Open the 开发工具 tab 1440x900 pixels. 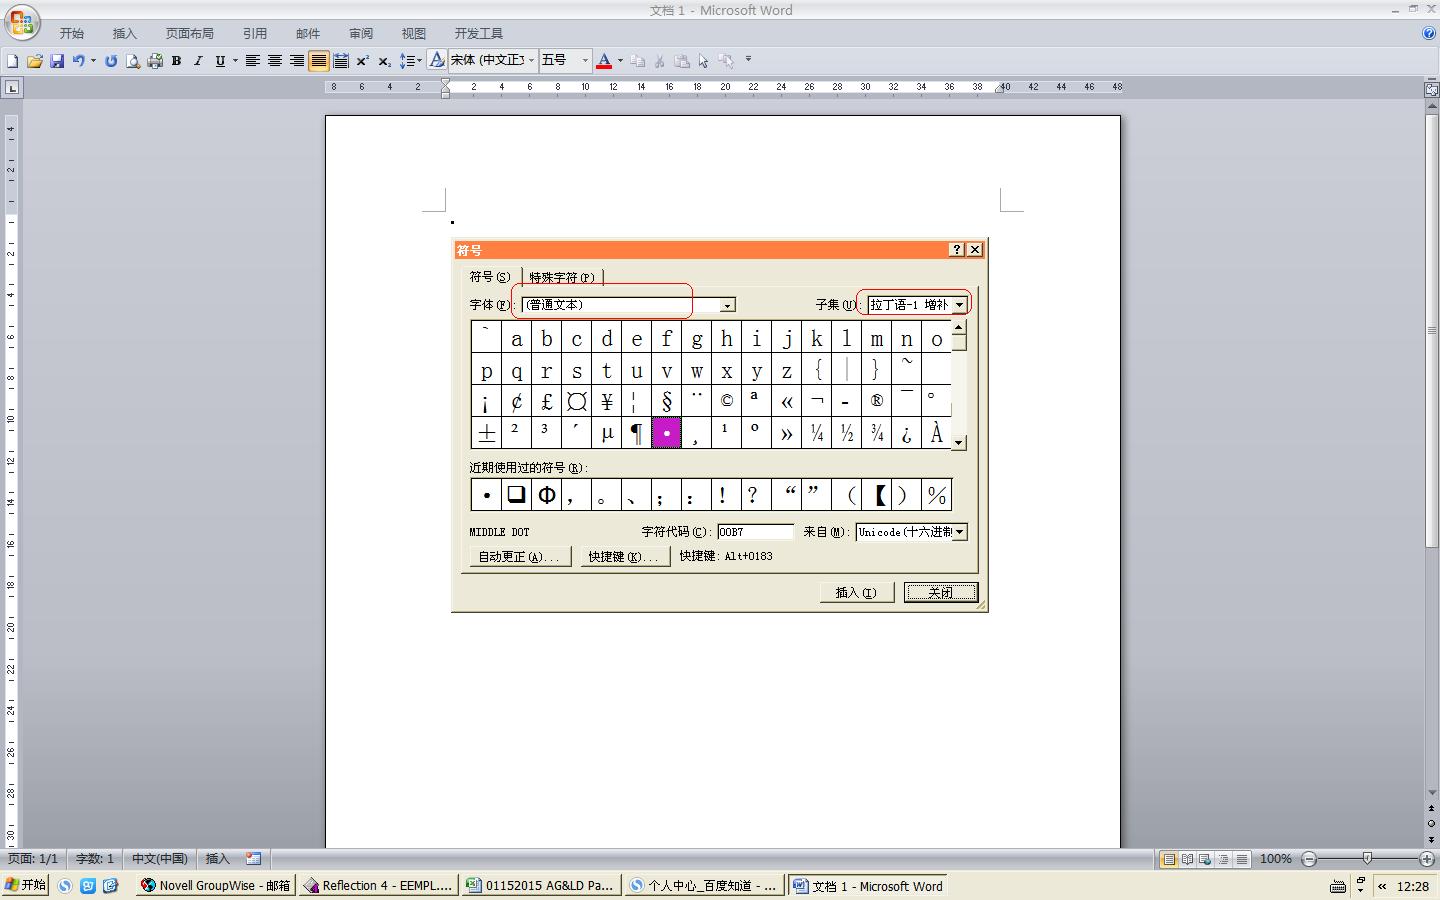click(x=479, y=33)
